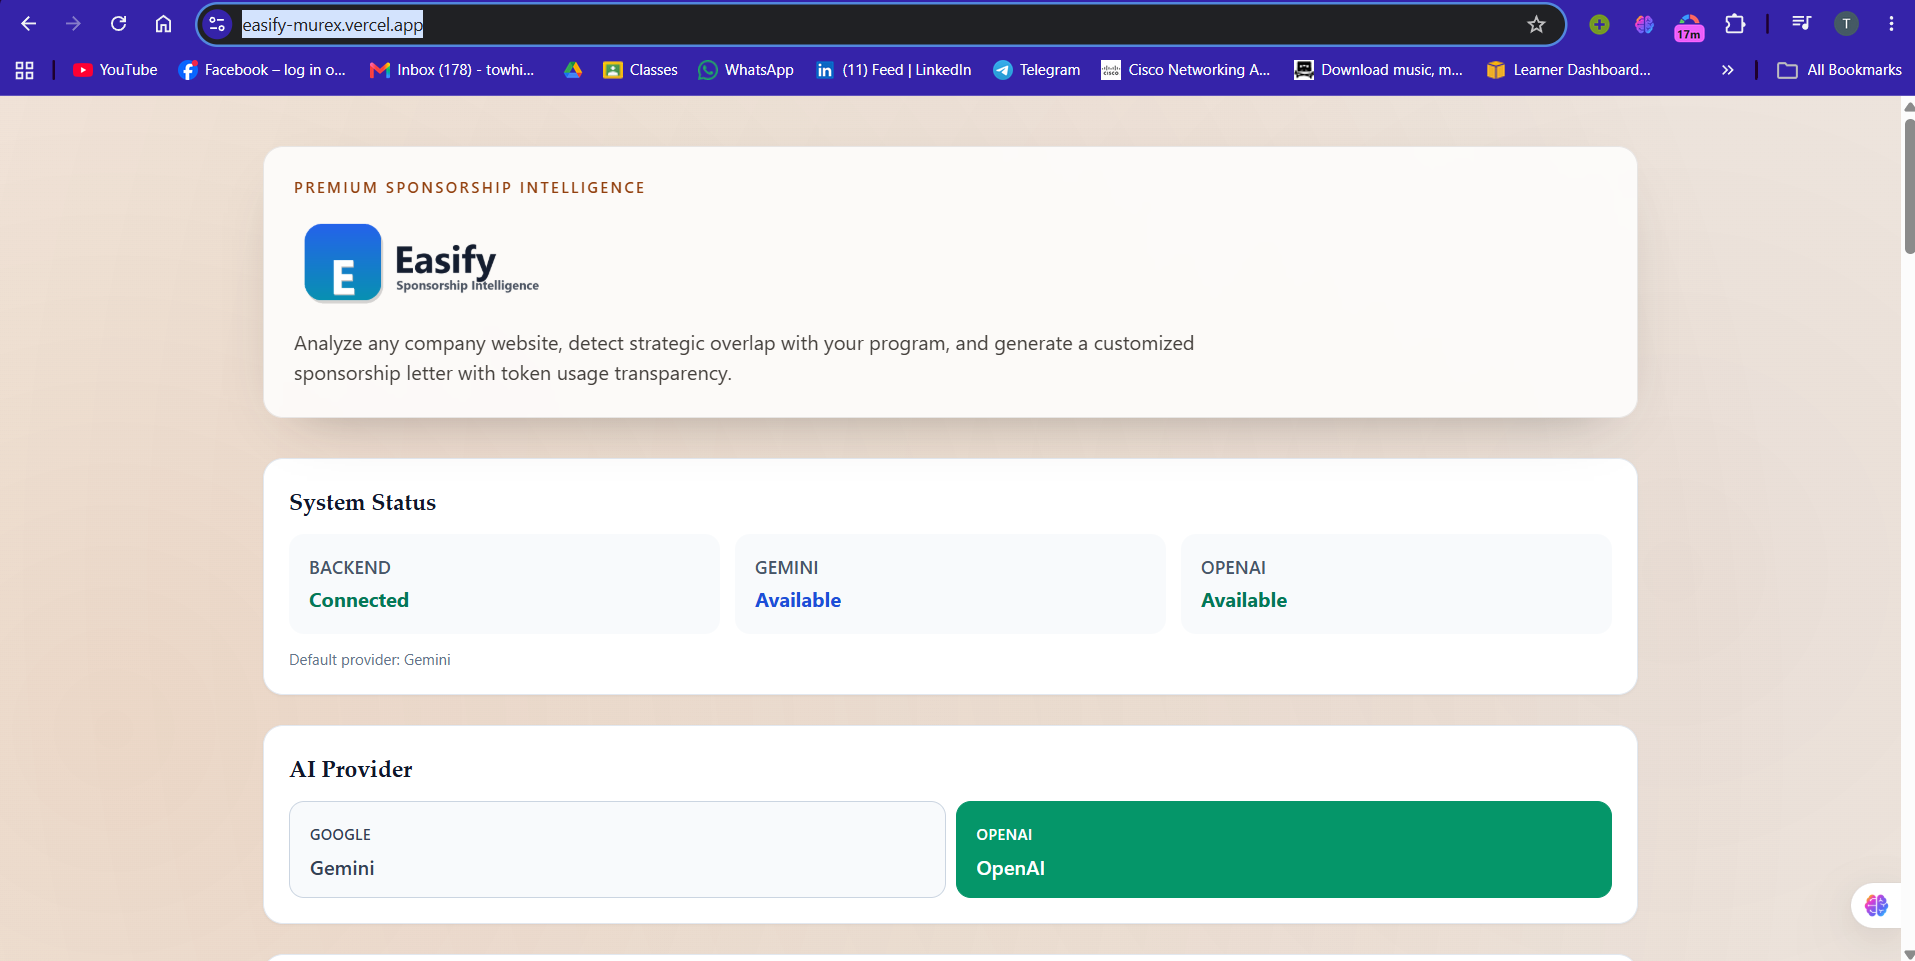The height and width of the screenshot is (961, 1915).
Task: Open the Download music bookmark
Action: (x=1378, y=70)
